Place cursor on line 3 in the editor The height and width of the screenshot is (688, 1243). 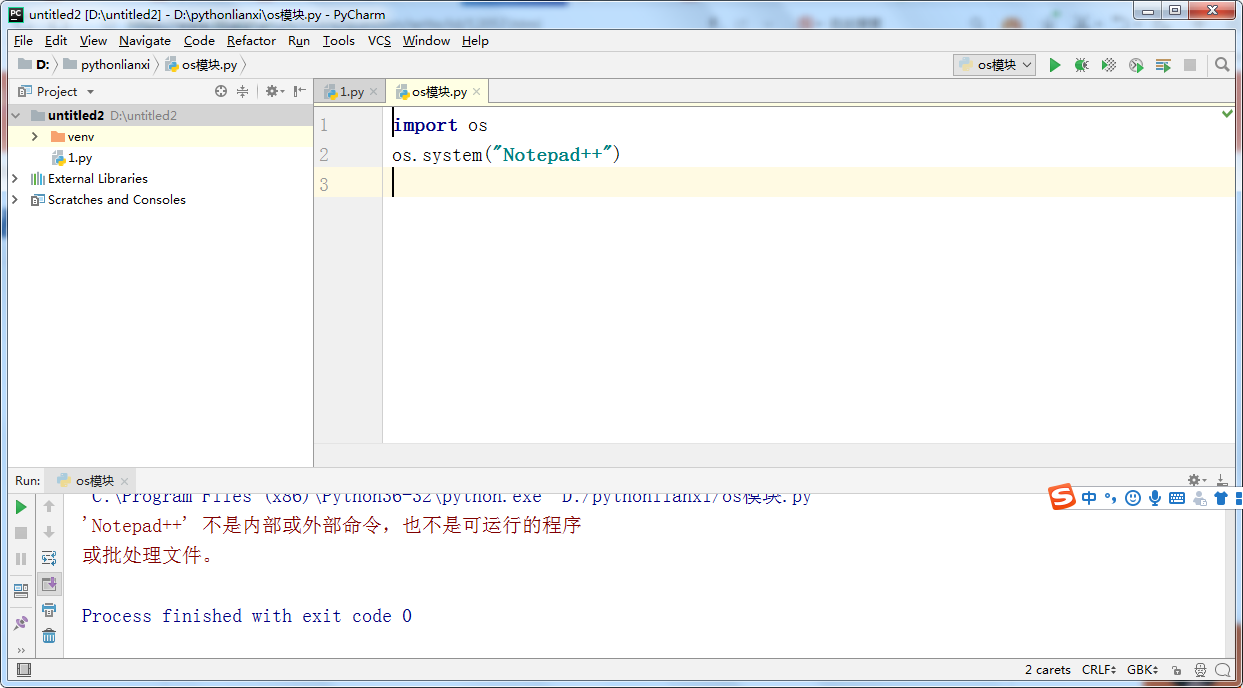(x=808, y=183)
